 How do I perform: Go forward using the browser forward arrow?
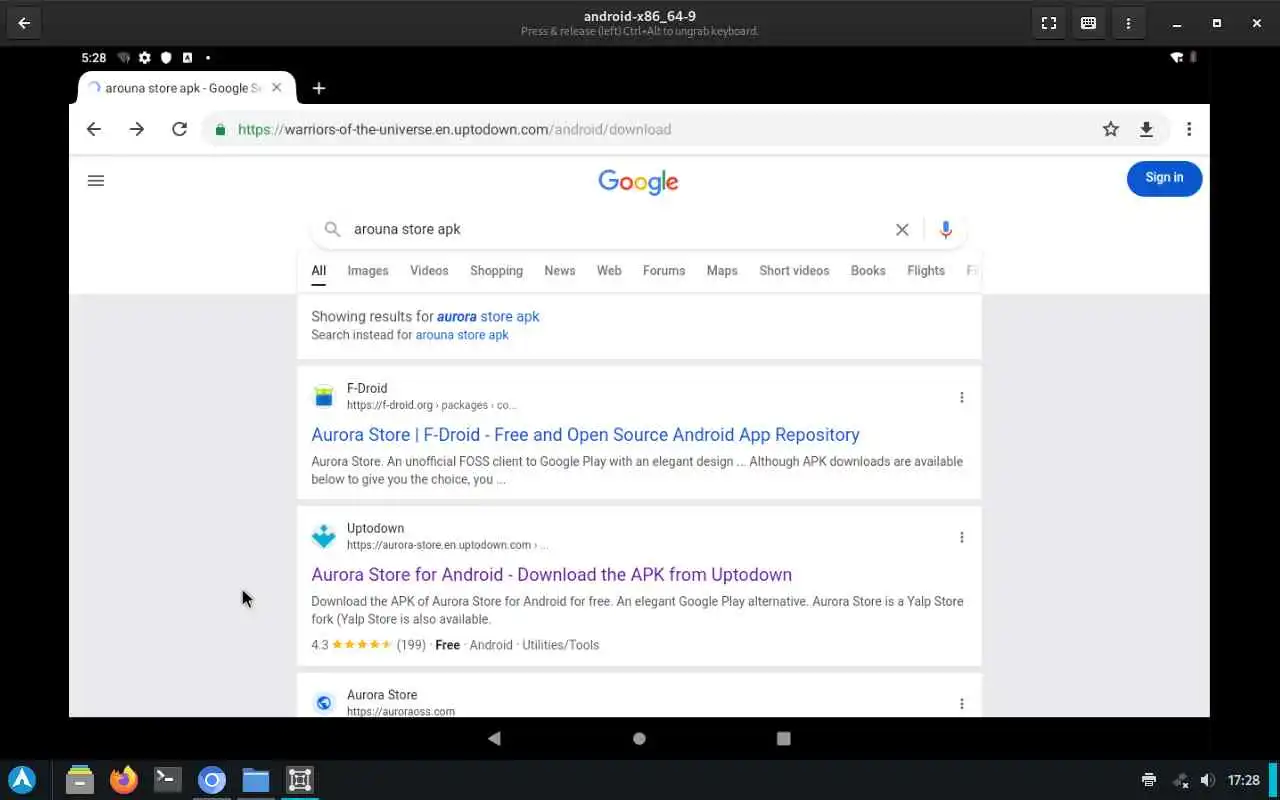[x=137, y=129]
